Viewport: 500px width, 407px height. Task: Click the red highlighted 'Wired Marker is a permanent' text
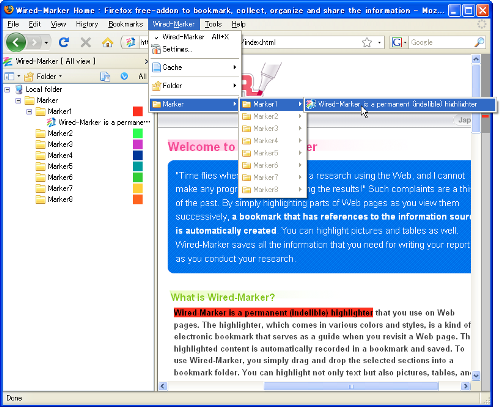pyautogui.click(x=273, y=313)
